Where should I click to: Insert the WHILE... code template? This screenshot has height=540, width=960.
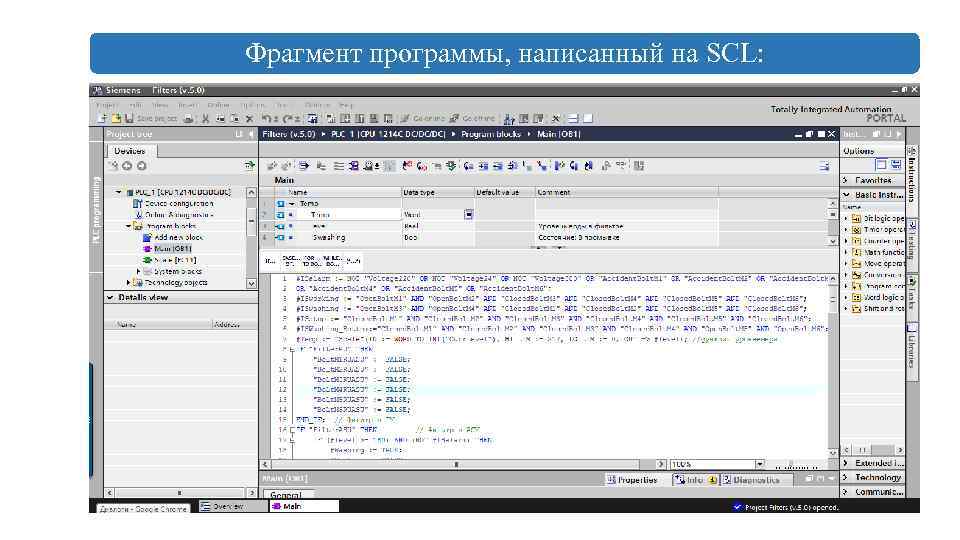pyautogui.click(x=332, y=261)
